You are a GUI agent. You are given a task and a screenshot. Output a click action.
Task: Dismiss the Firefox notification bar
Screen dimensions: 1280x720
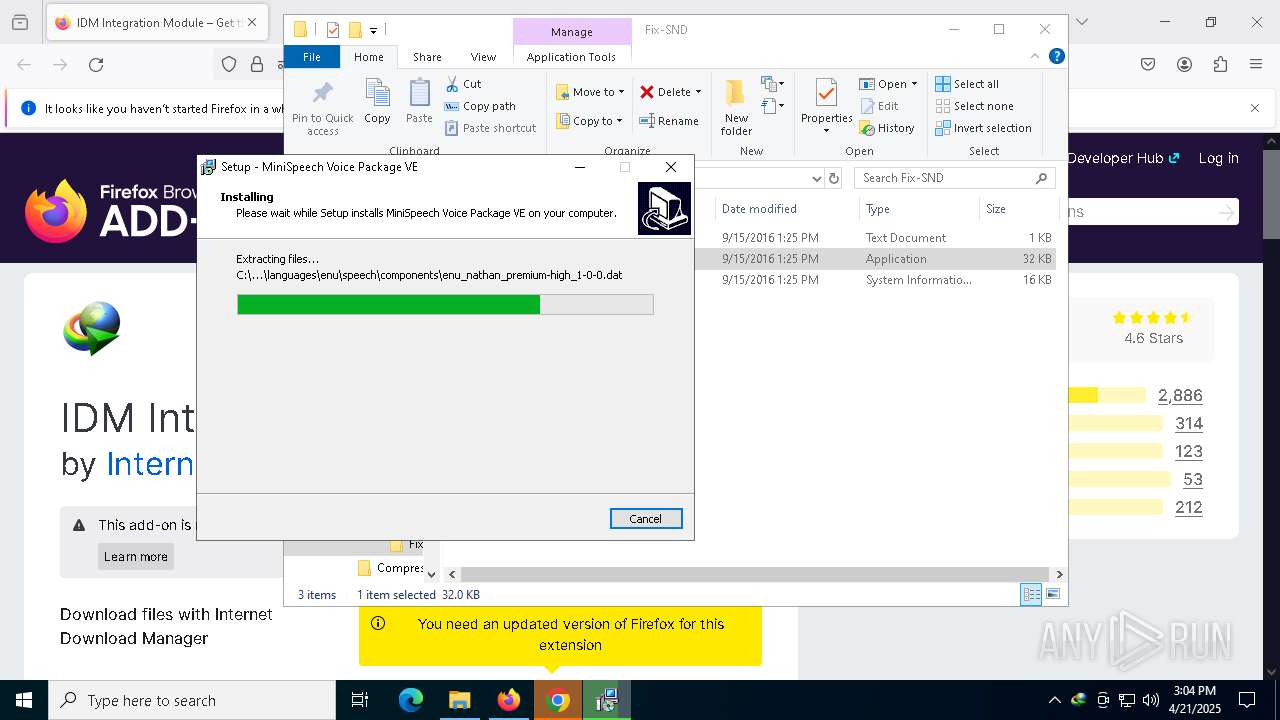[1255, 108]
